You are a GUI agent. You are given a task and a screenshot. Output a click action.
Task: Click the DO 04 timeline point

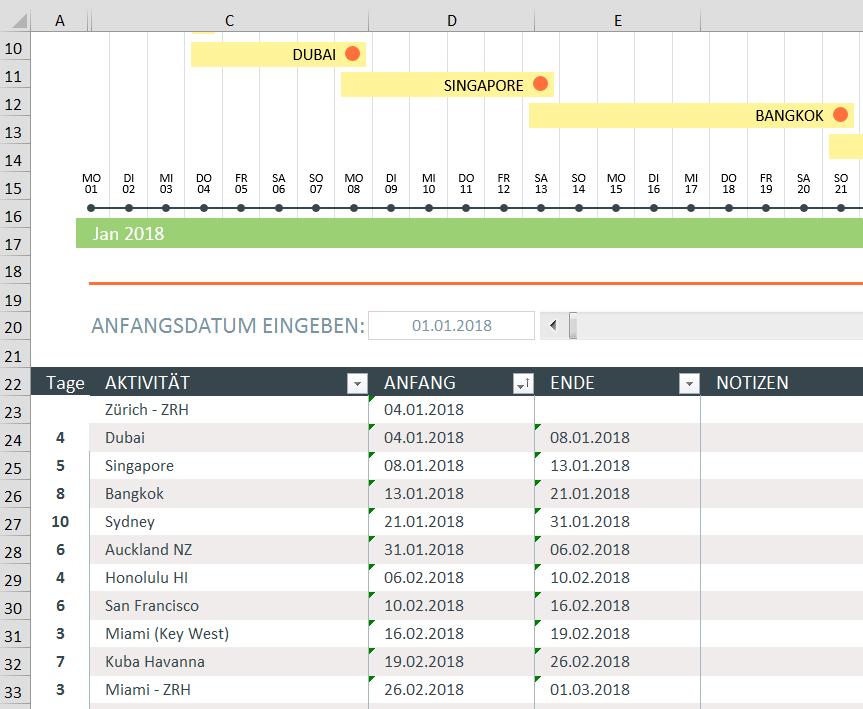coord(204,208)
